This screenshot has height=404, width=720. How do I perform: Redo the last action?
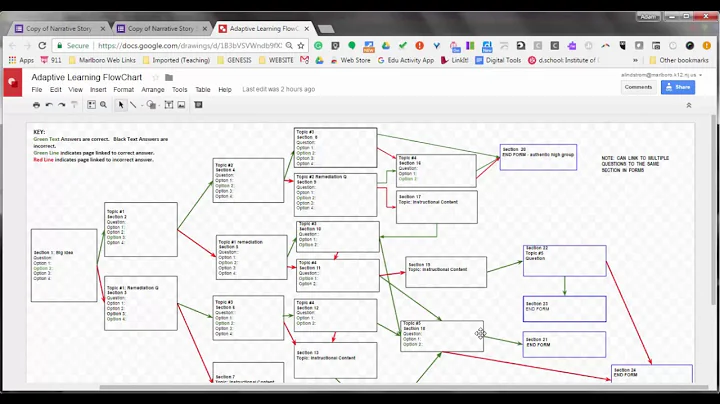click(62, 105)
